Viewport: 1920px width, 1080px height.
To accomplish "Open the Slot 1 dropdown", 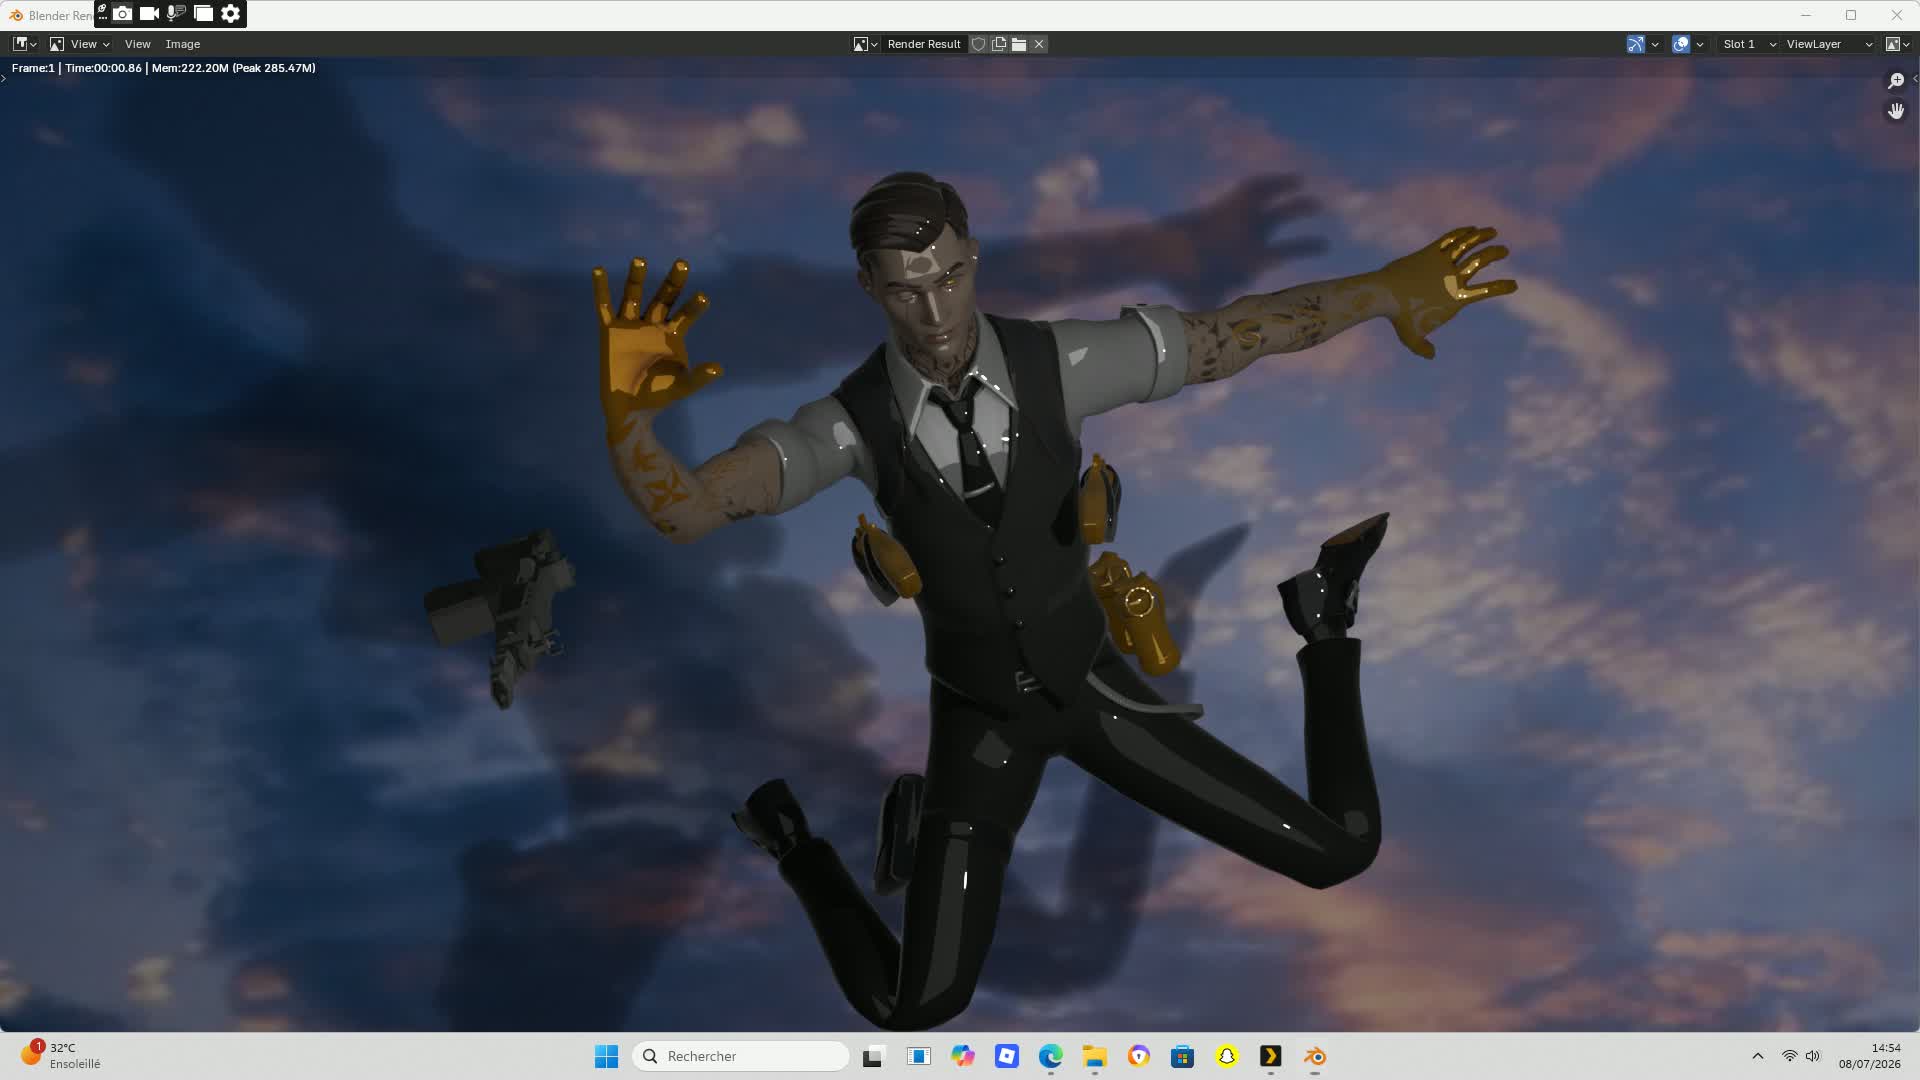I will pos(1748,44).
